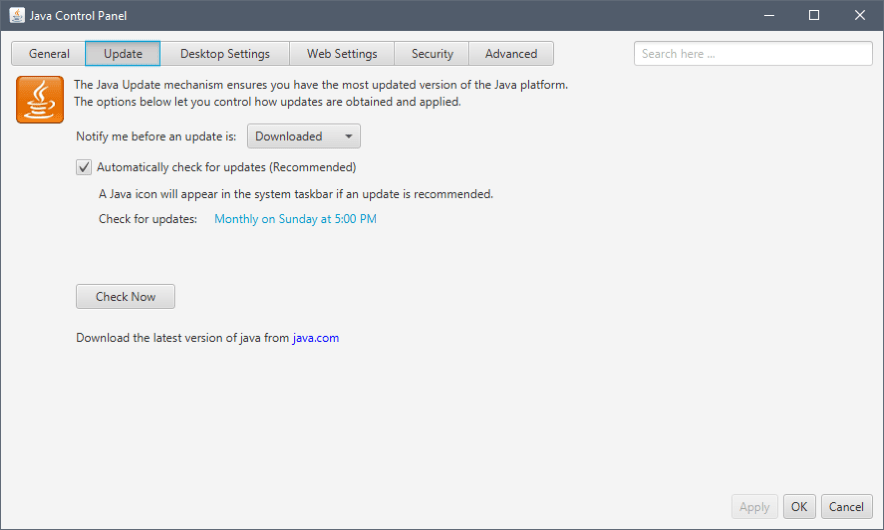884x530 pixels.
Task: Maximize the Java Control Panel window
Action: 814,15
